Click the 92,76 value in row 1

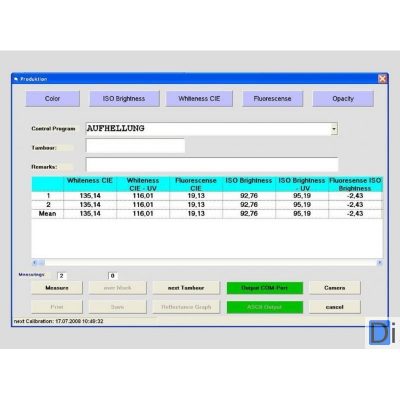[x=249, y=196]
